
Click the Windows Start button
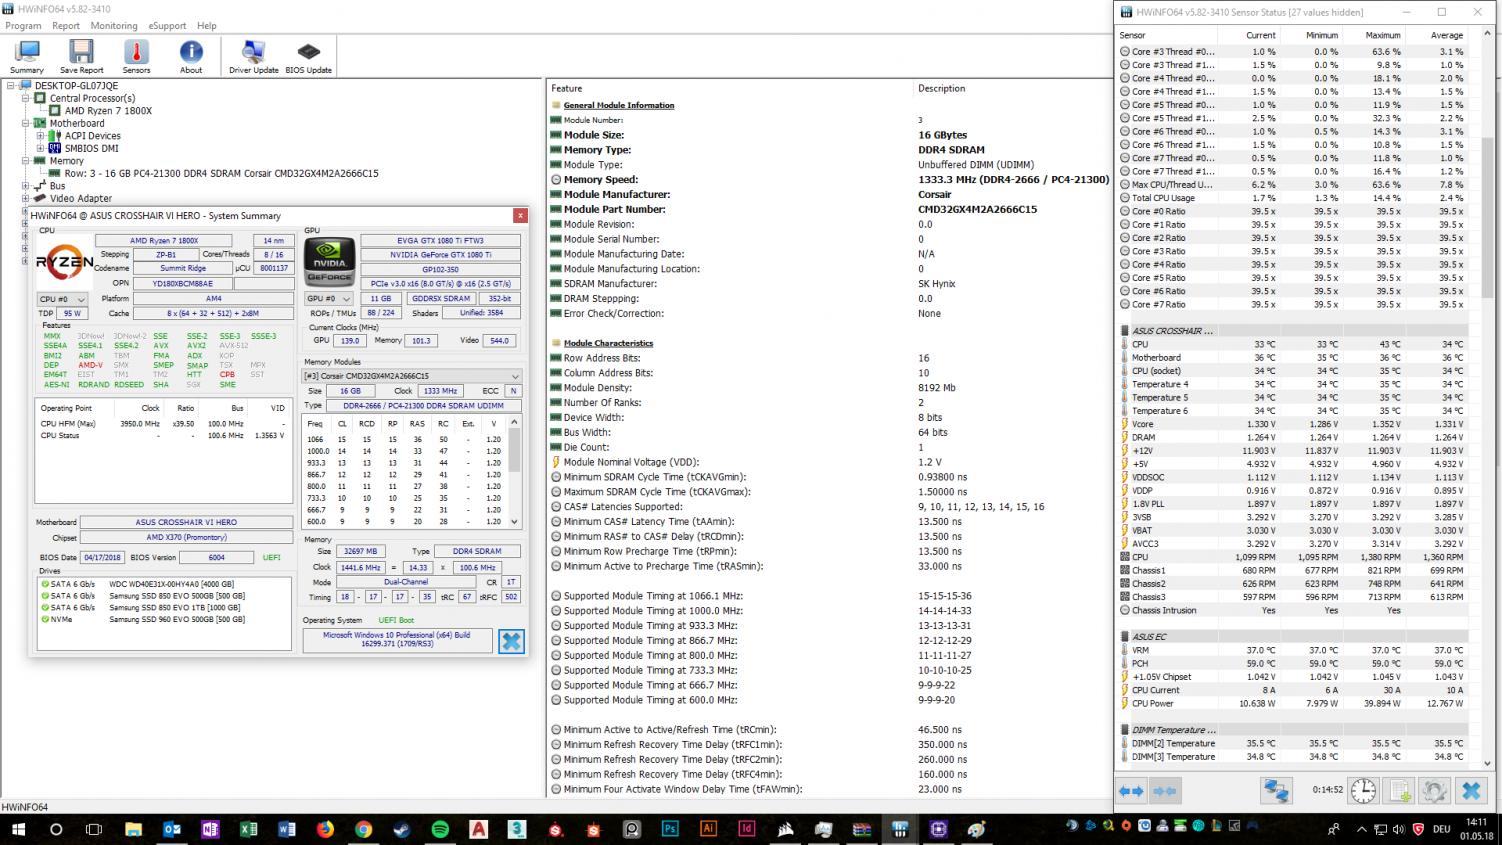coord(18,829)
